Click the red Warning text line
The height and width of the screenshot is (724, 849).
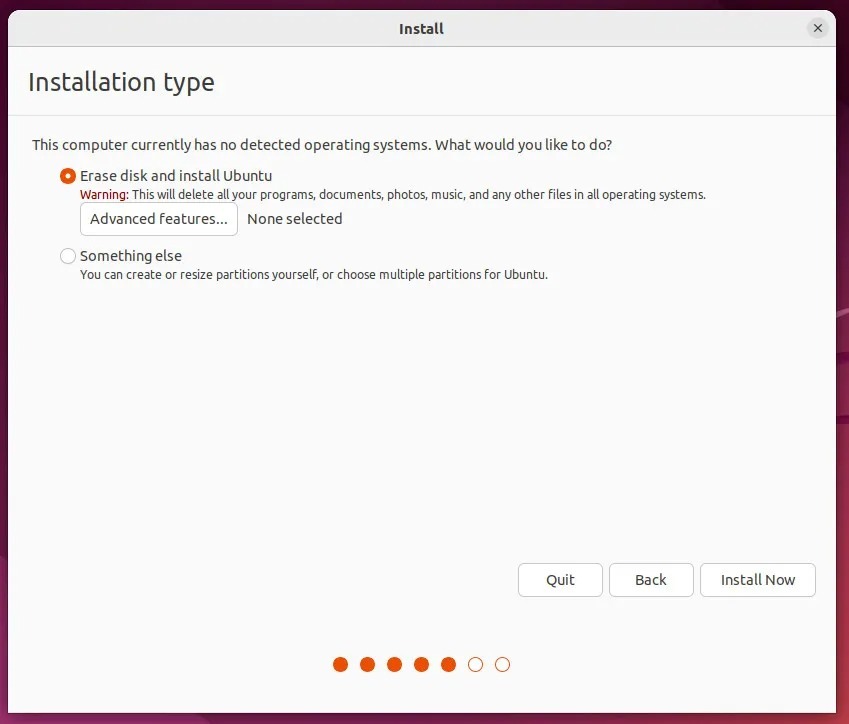(393, 195)
